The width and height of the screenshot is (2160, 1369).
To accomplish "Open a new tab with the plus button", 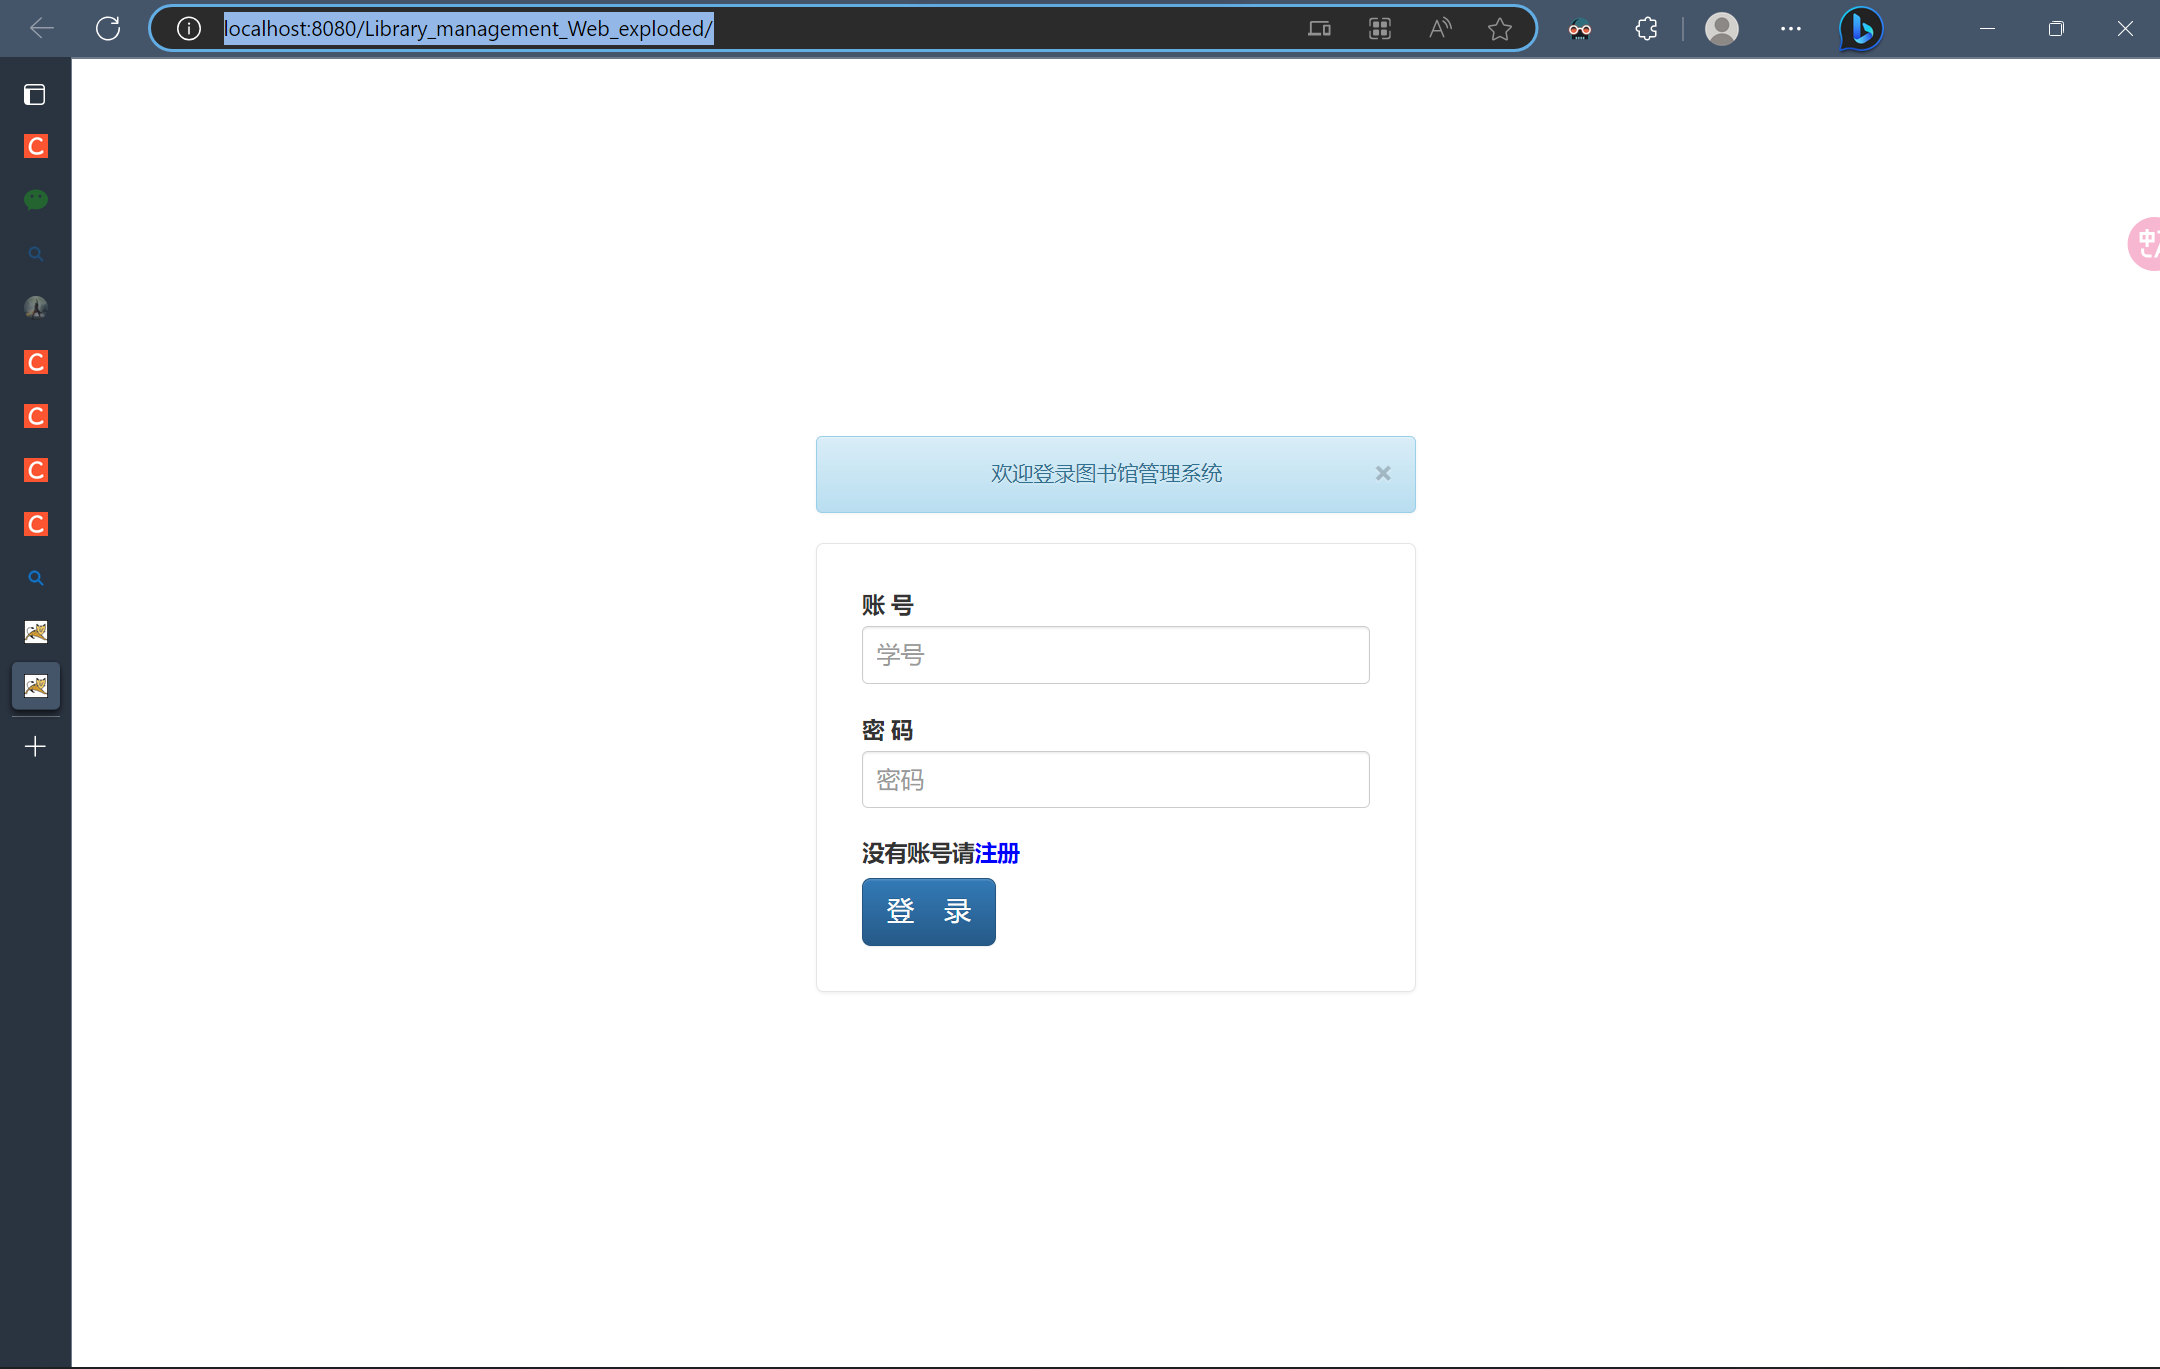I will [35, 746].
